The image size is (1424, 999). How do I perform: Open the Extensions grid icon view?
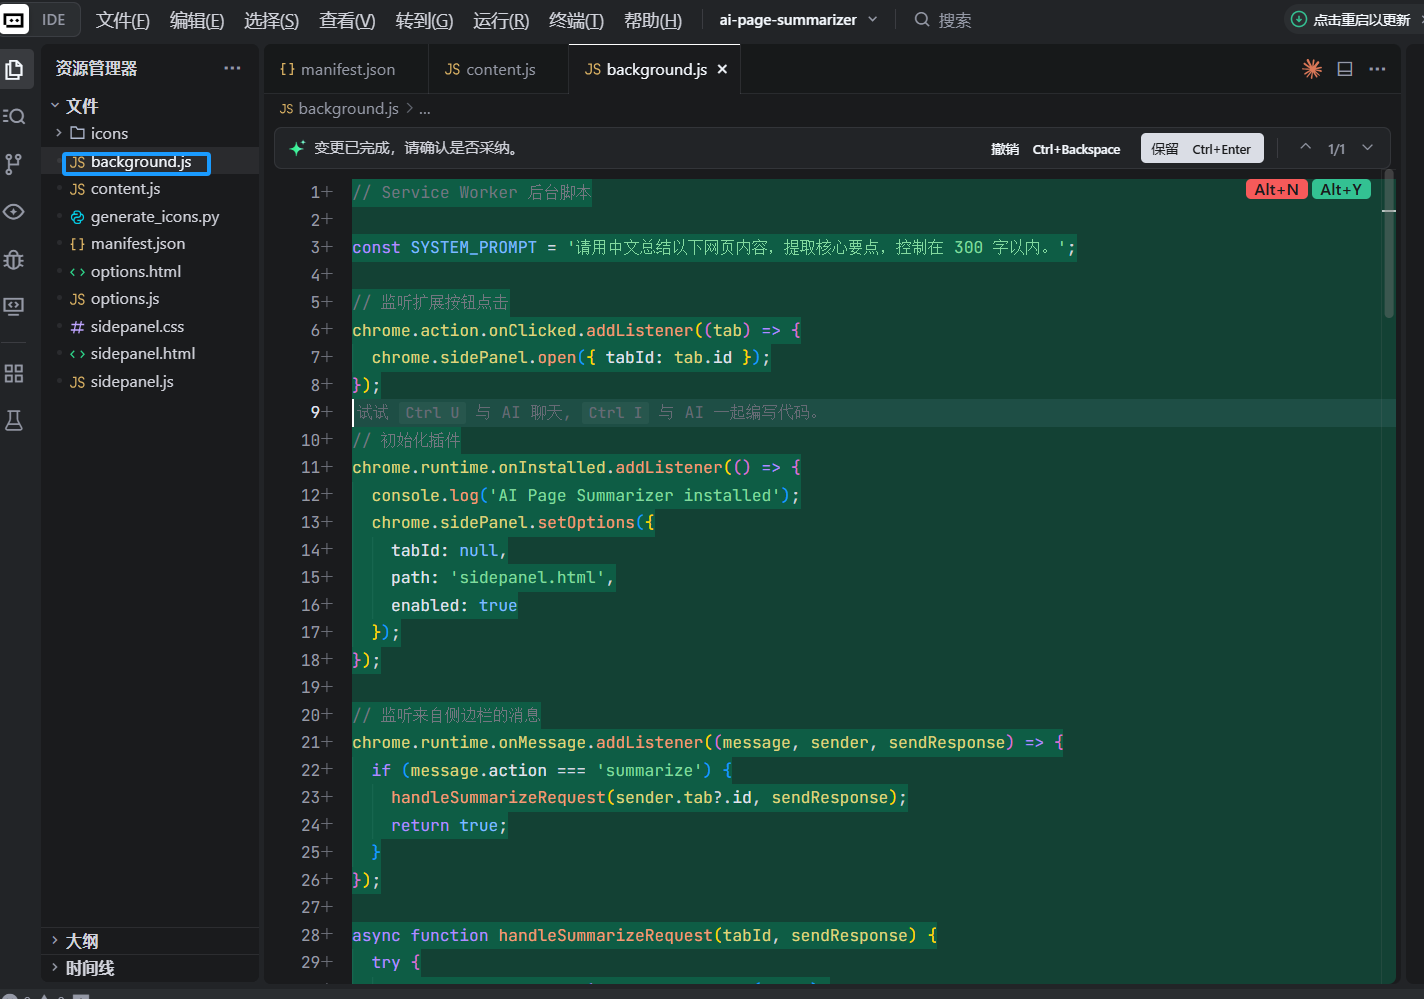tap(15, 374)
